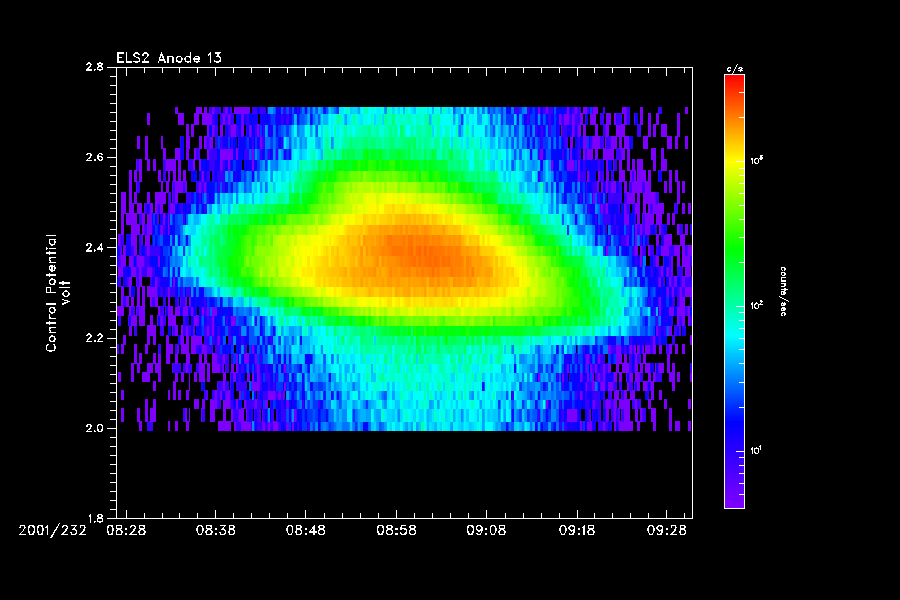Click the time label 08:38
The width and height of the screenshot is (900, 600).
pyautogui.click(x=216, y=531)
